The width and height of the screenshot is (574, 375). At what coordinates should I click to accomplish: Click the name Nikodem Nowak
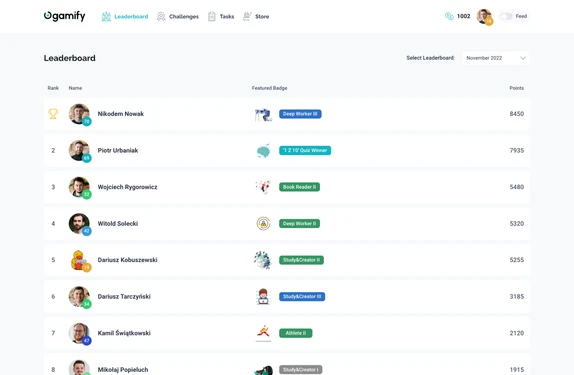(x=120, y=114)
